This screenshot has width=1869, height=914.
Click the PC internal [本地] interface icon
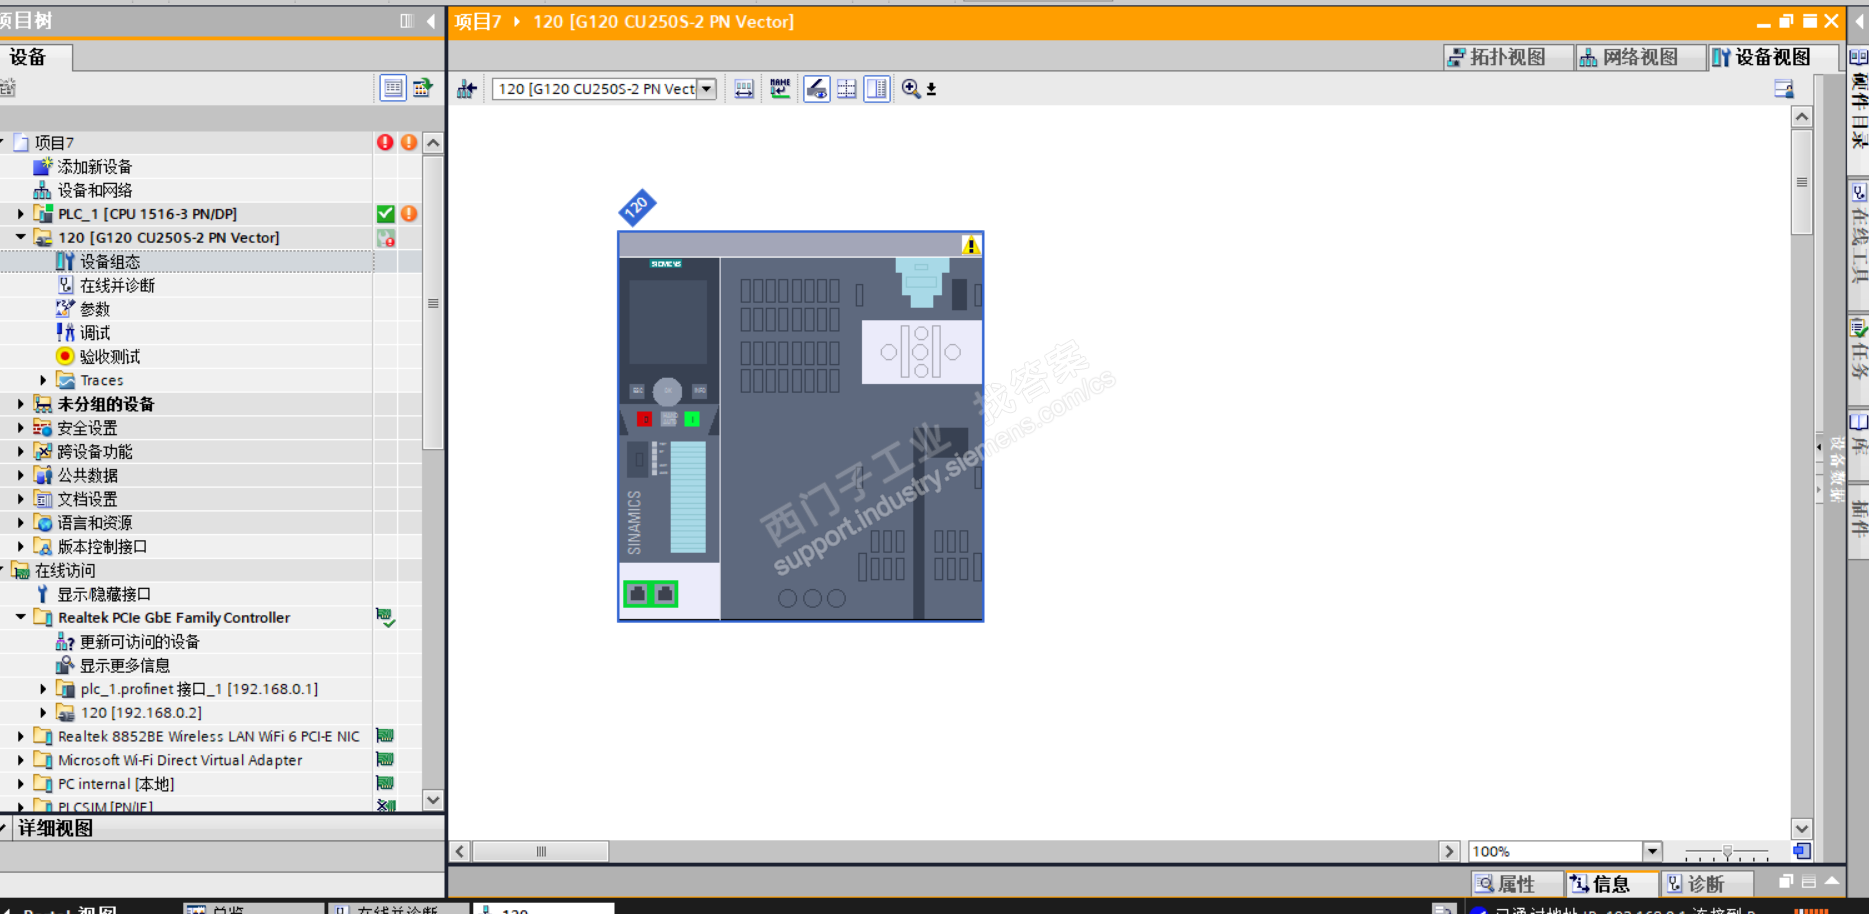tap(43, 784)
